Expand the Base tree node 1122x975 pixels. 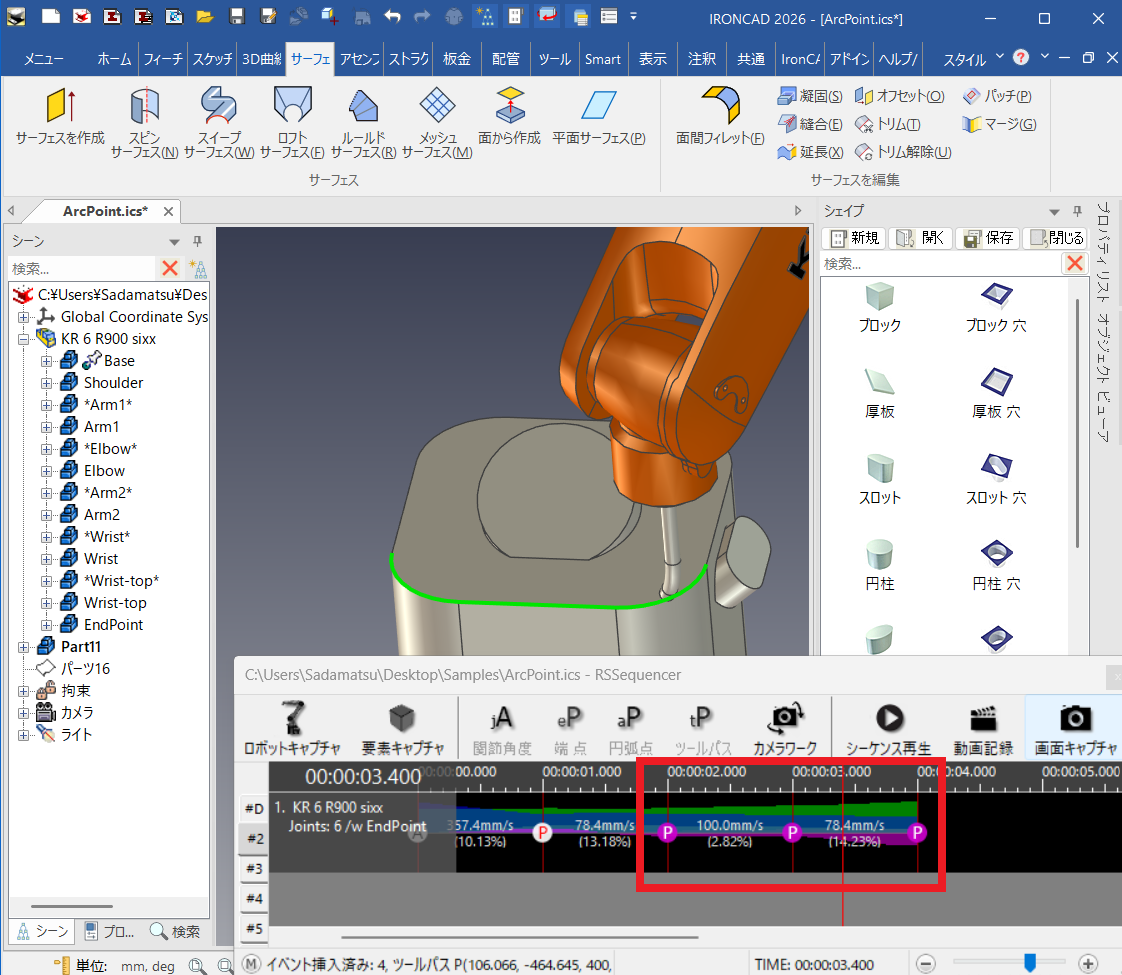click(x=47, y=361)
